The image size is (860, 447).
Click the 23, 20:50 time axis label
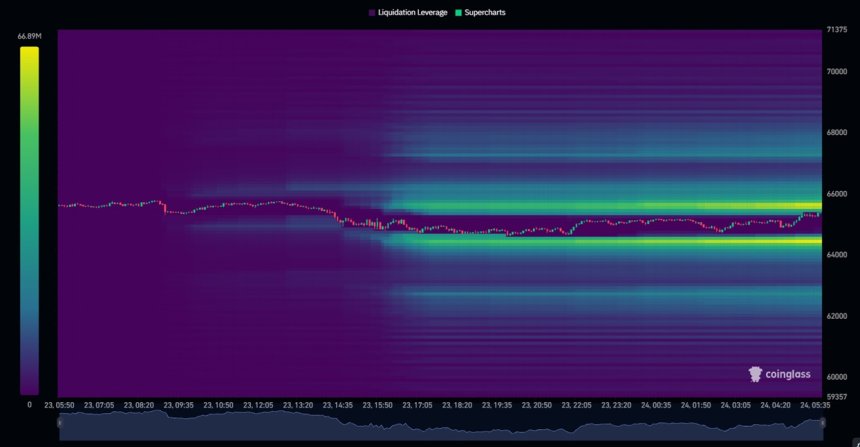pyautogui.click(x=536, y=405)
